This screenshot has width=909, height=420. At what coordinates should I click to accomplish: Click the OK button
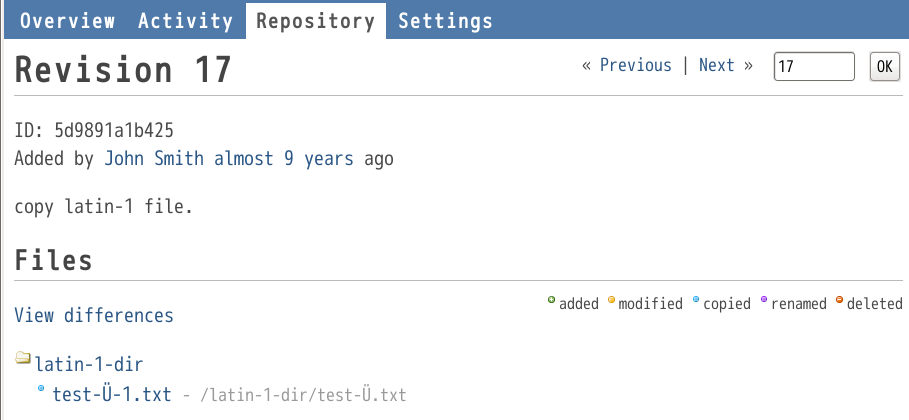(885, 66)
